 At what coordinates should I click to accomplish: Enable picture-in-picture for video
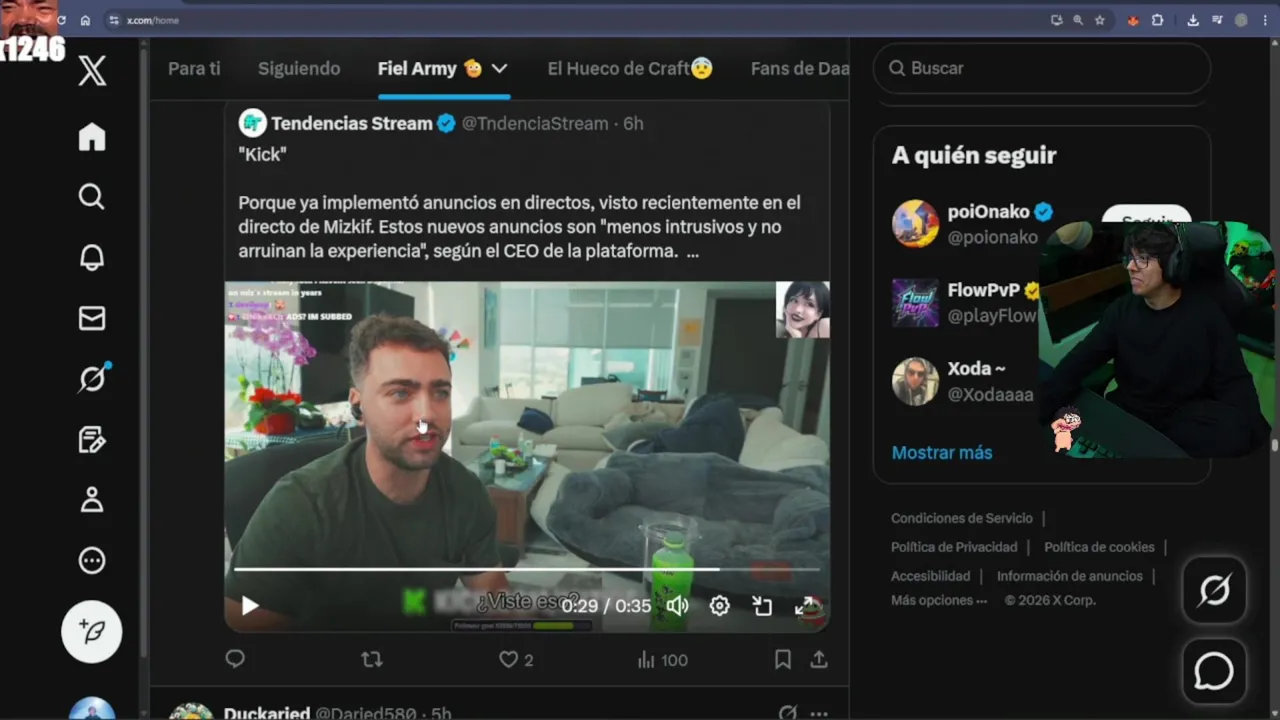(x=762, y=605)
